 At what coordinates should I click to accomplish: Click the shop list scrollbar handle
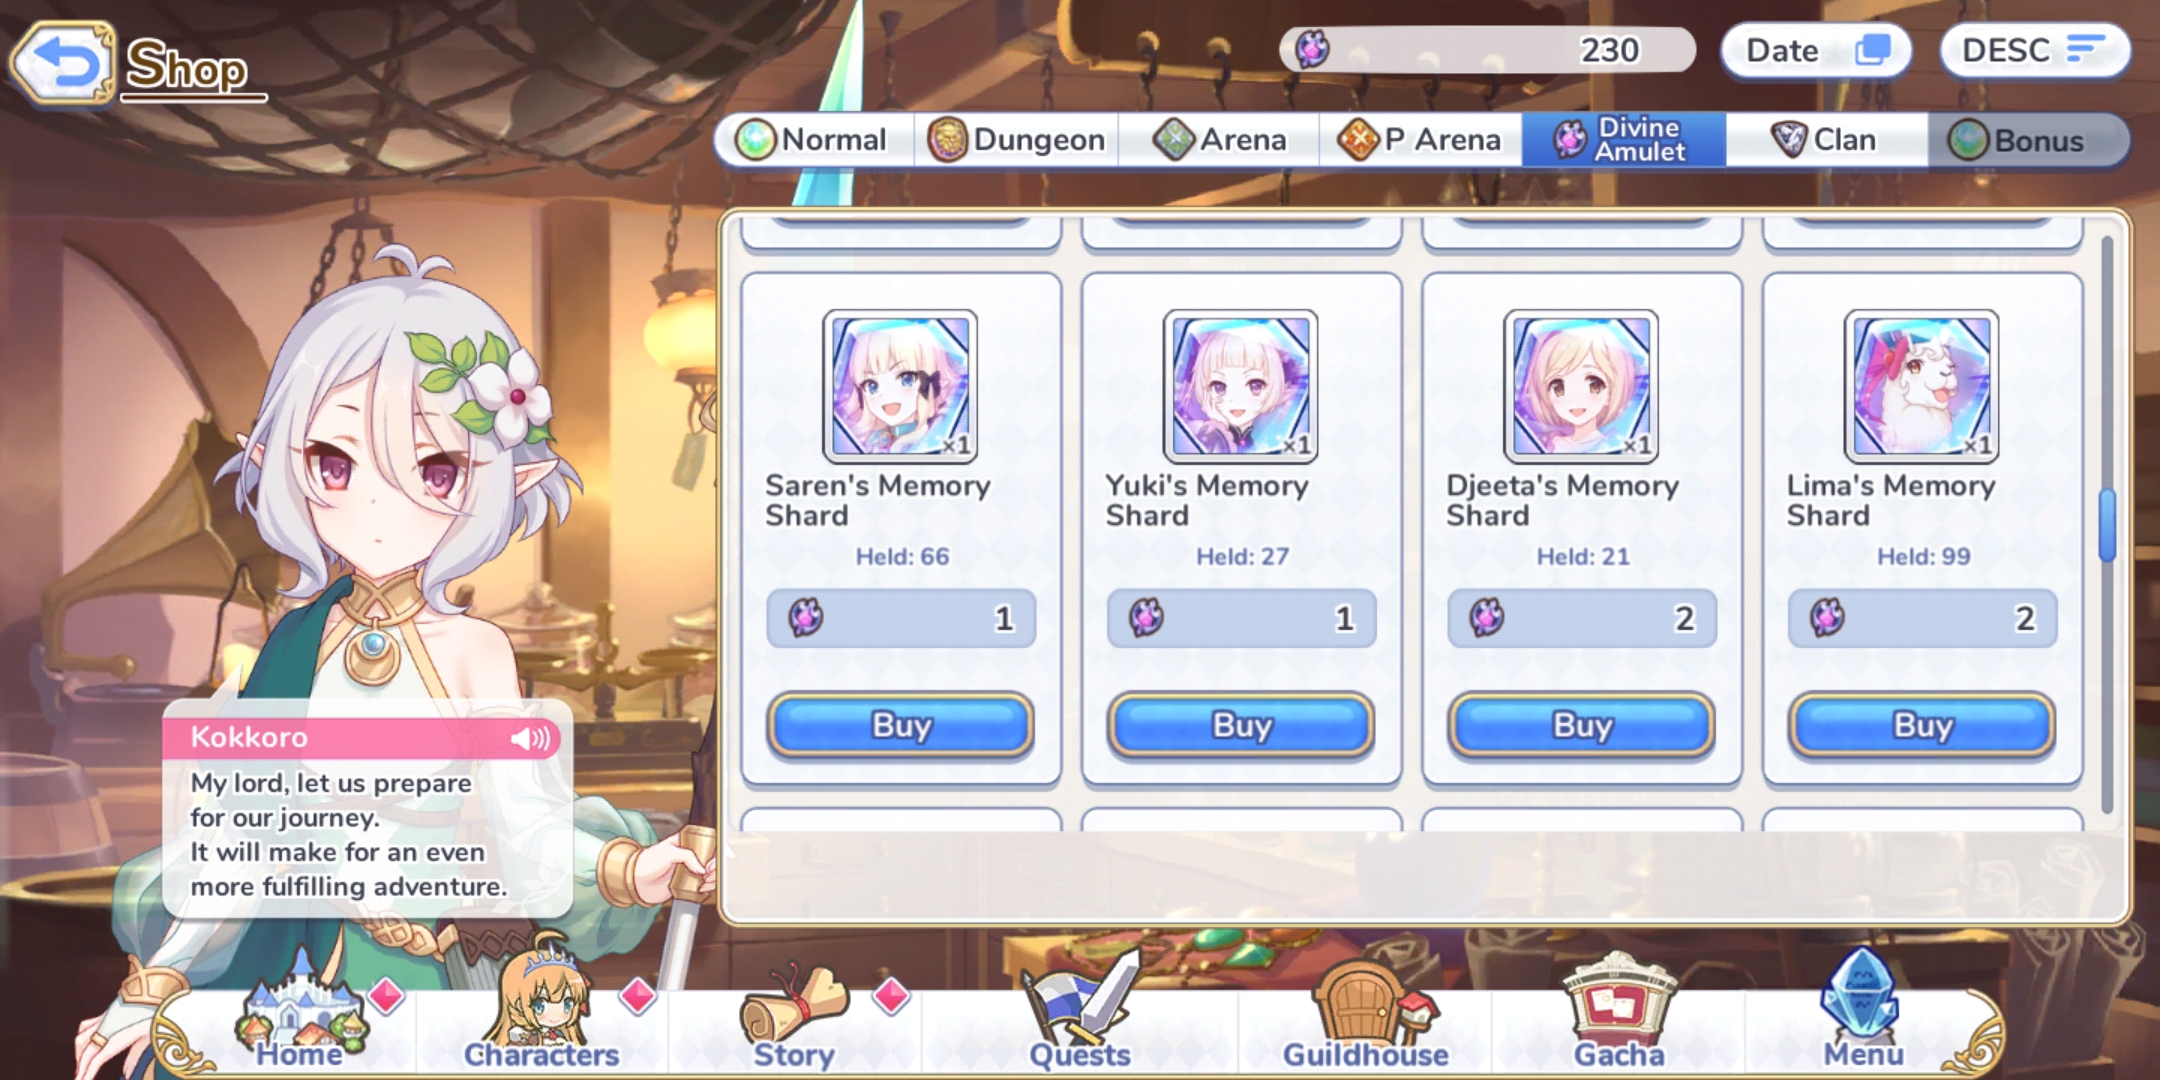click(x=2107, y=526)
